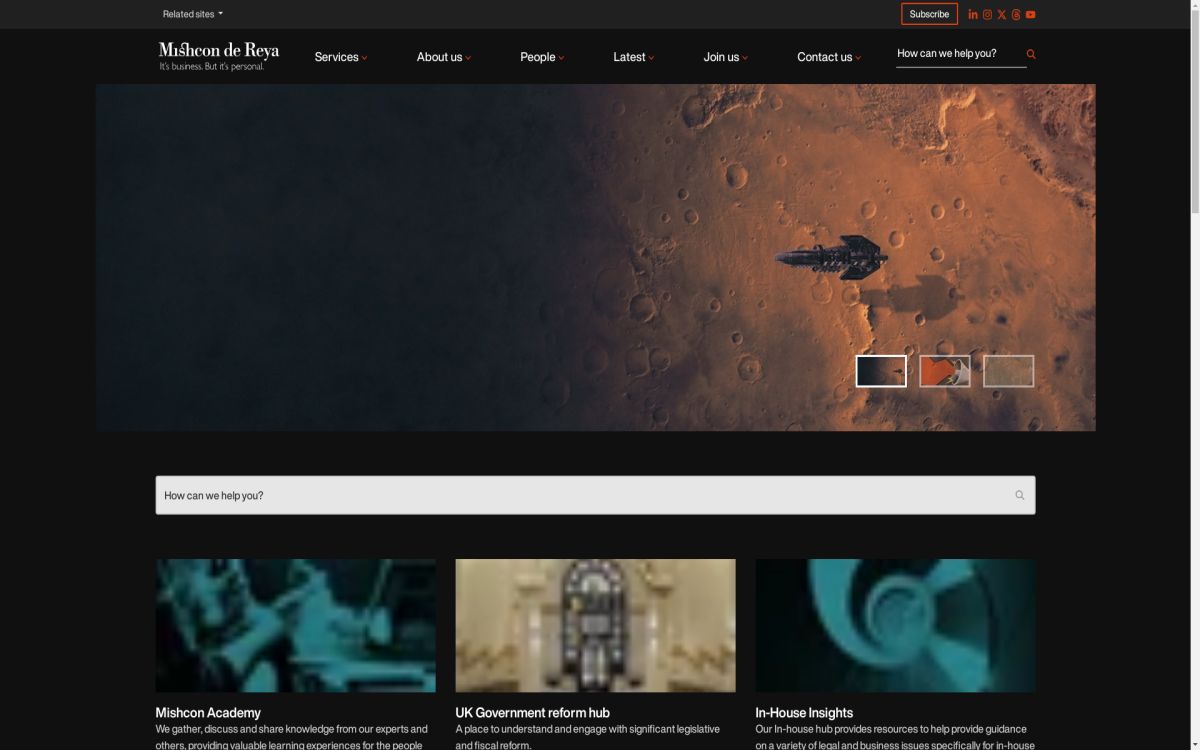Open the Instagram social icon

(x=987, y=14)
